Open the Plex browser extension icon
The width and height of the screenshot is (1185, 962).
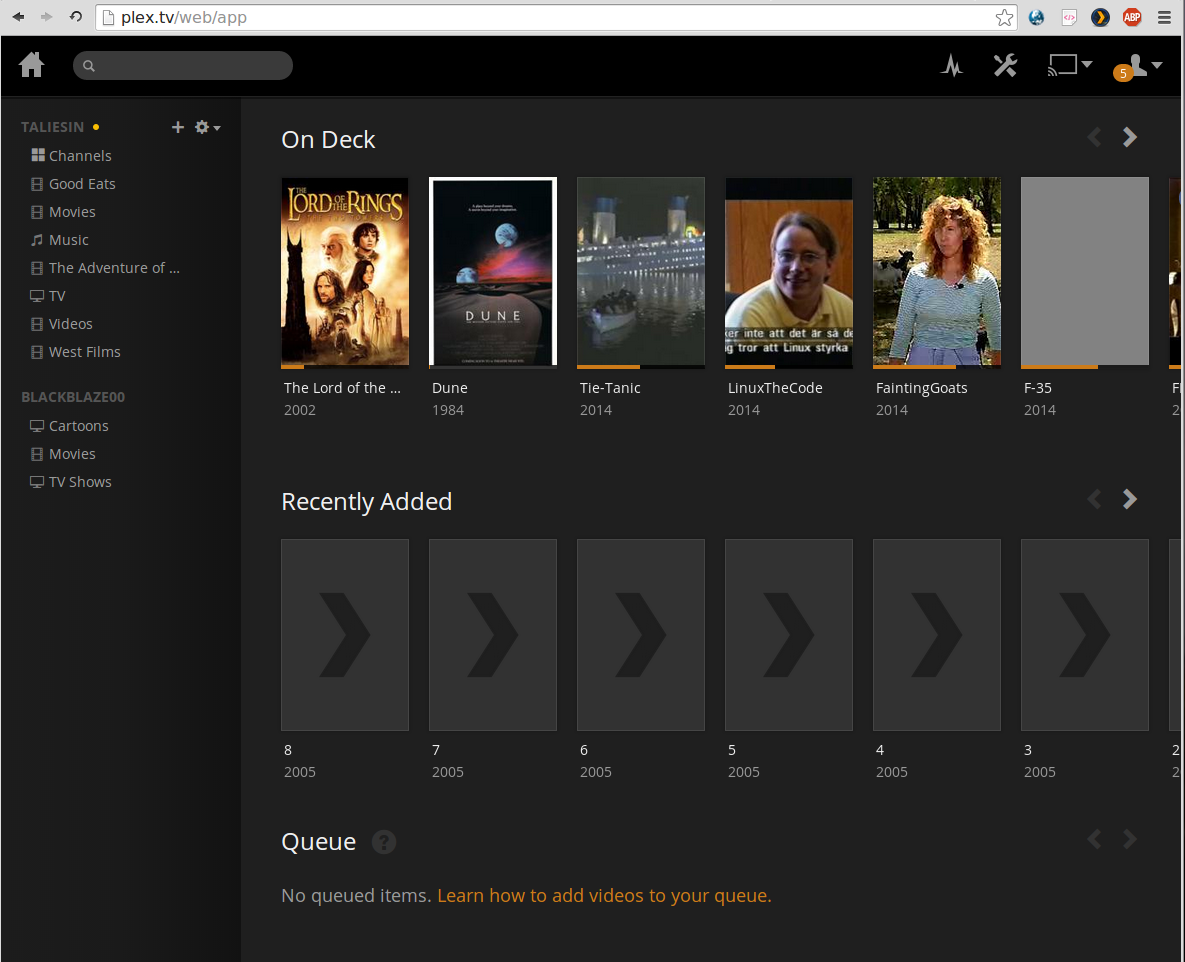1100,17
